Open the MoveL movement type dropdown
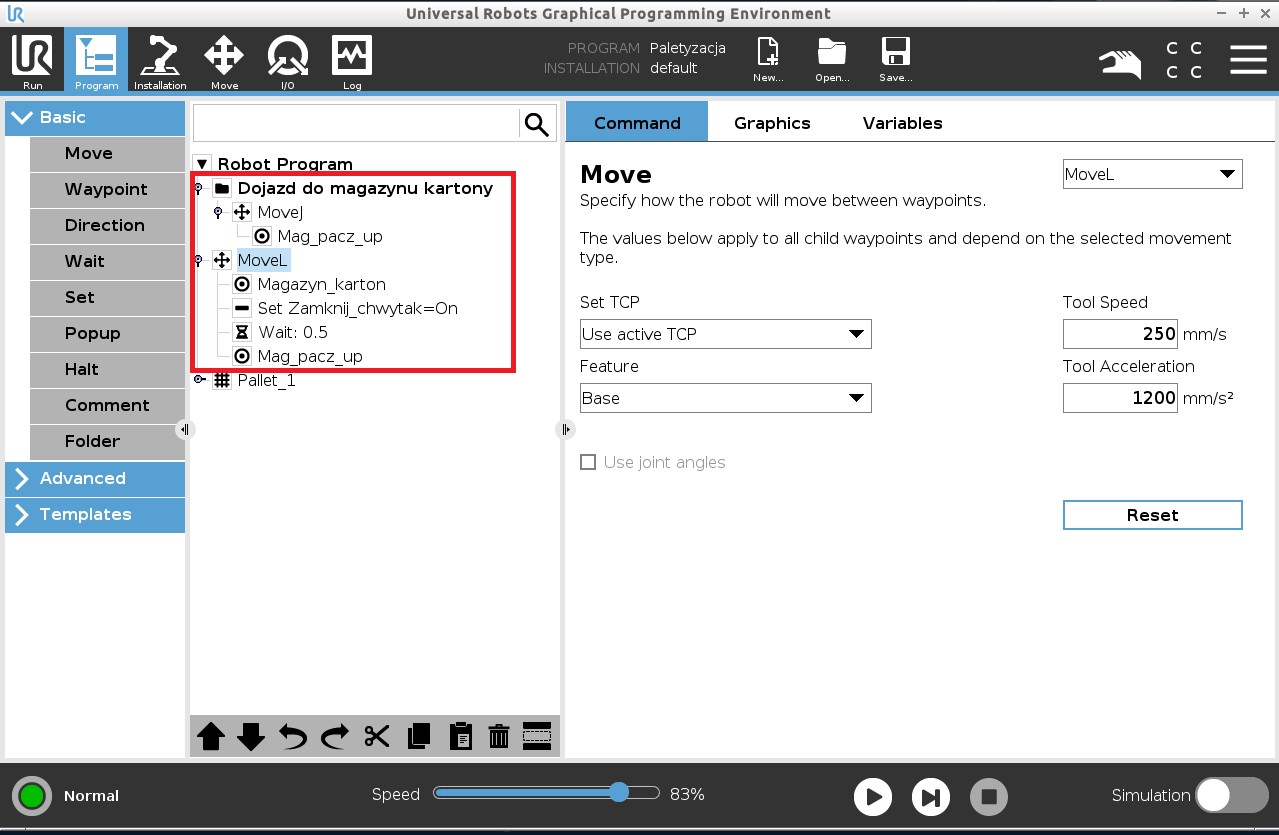 (x=1152, y=174)
